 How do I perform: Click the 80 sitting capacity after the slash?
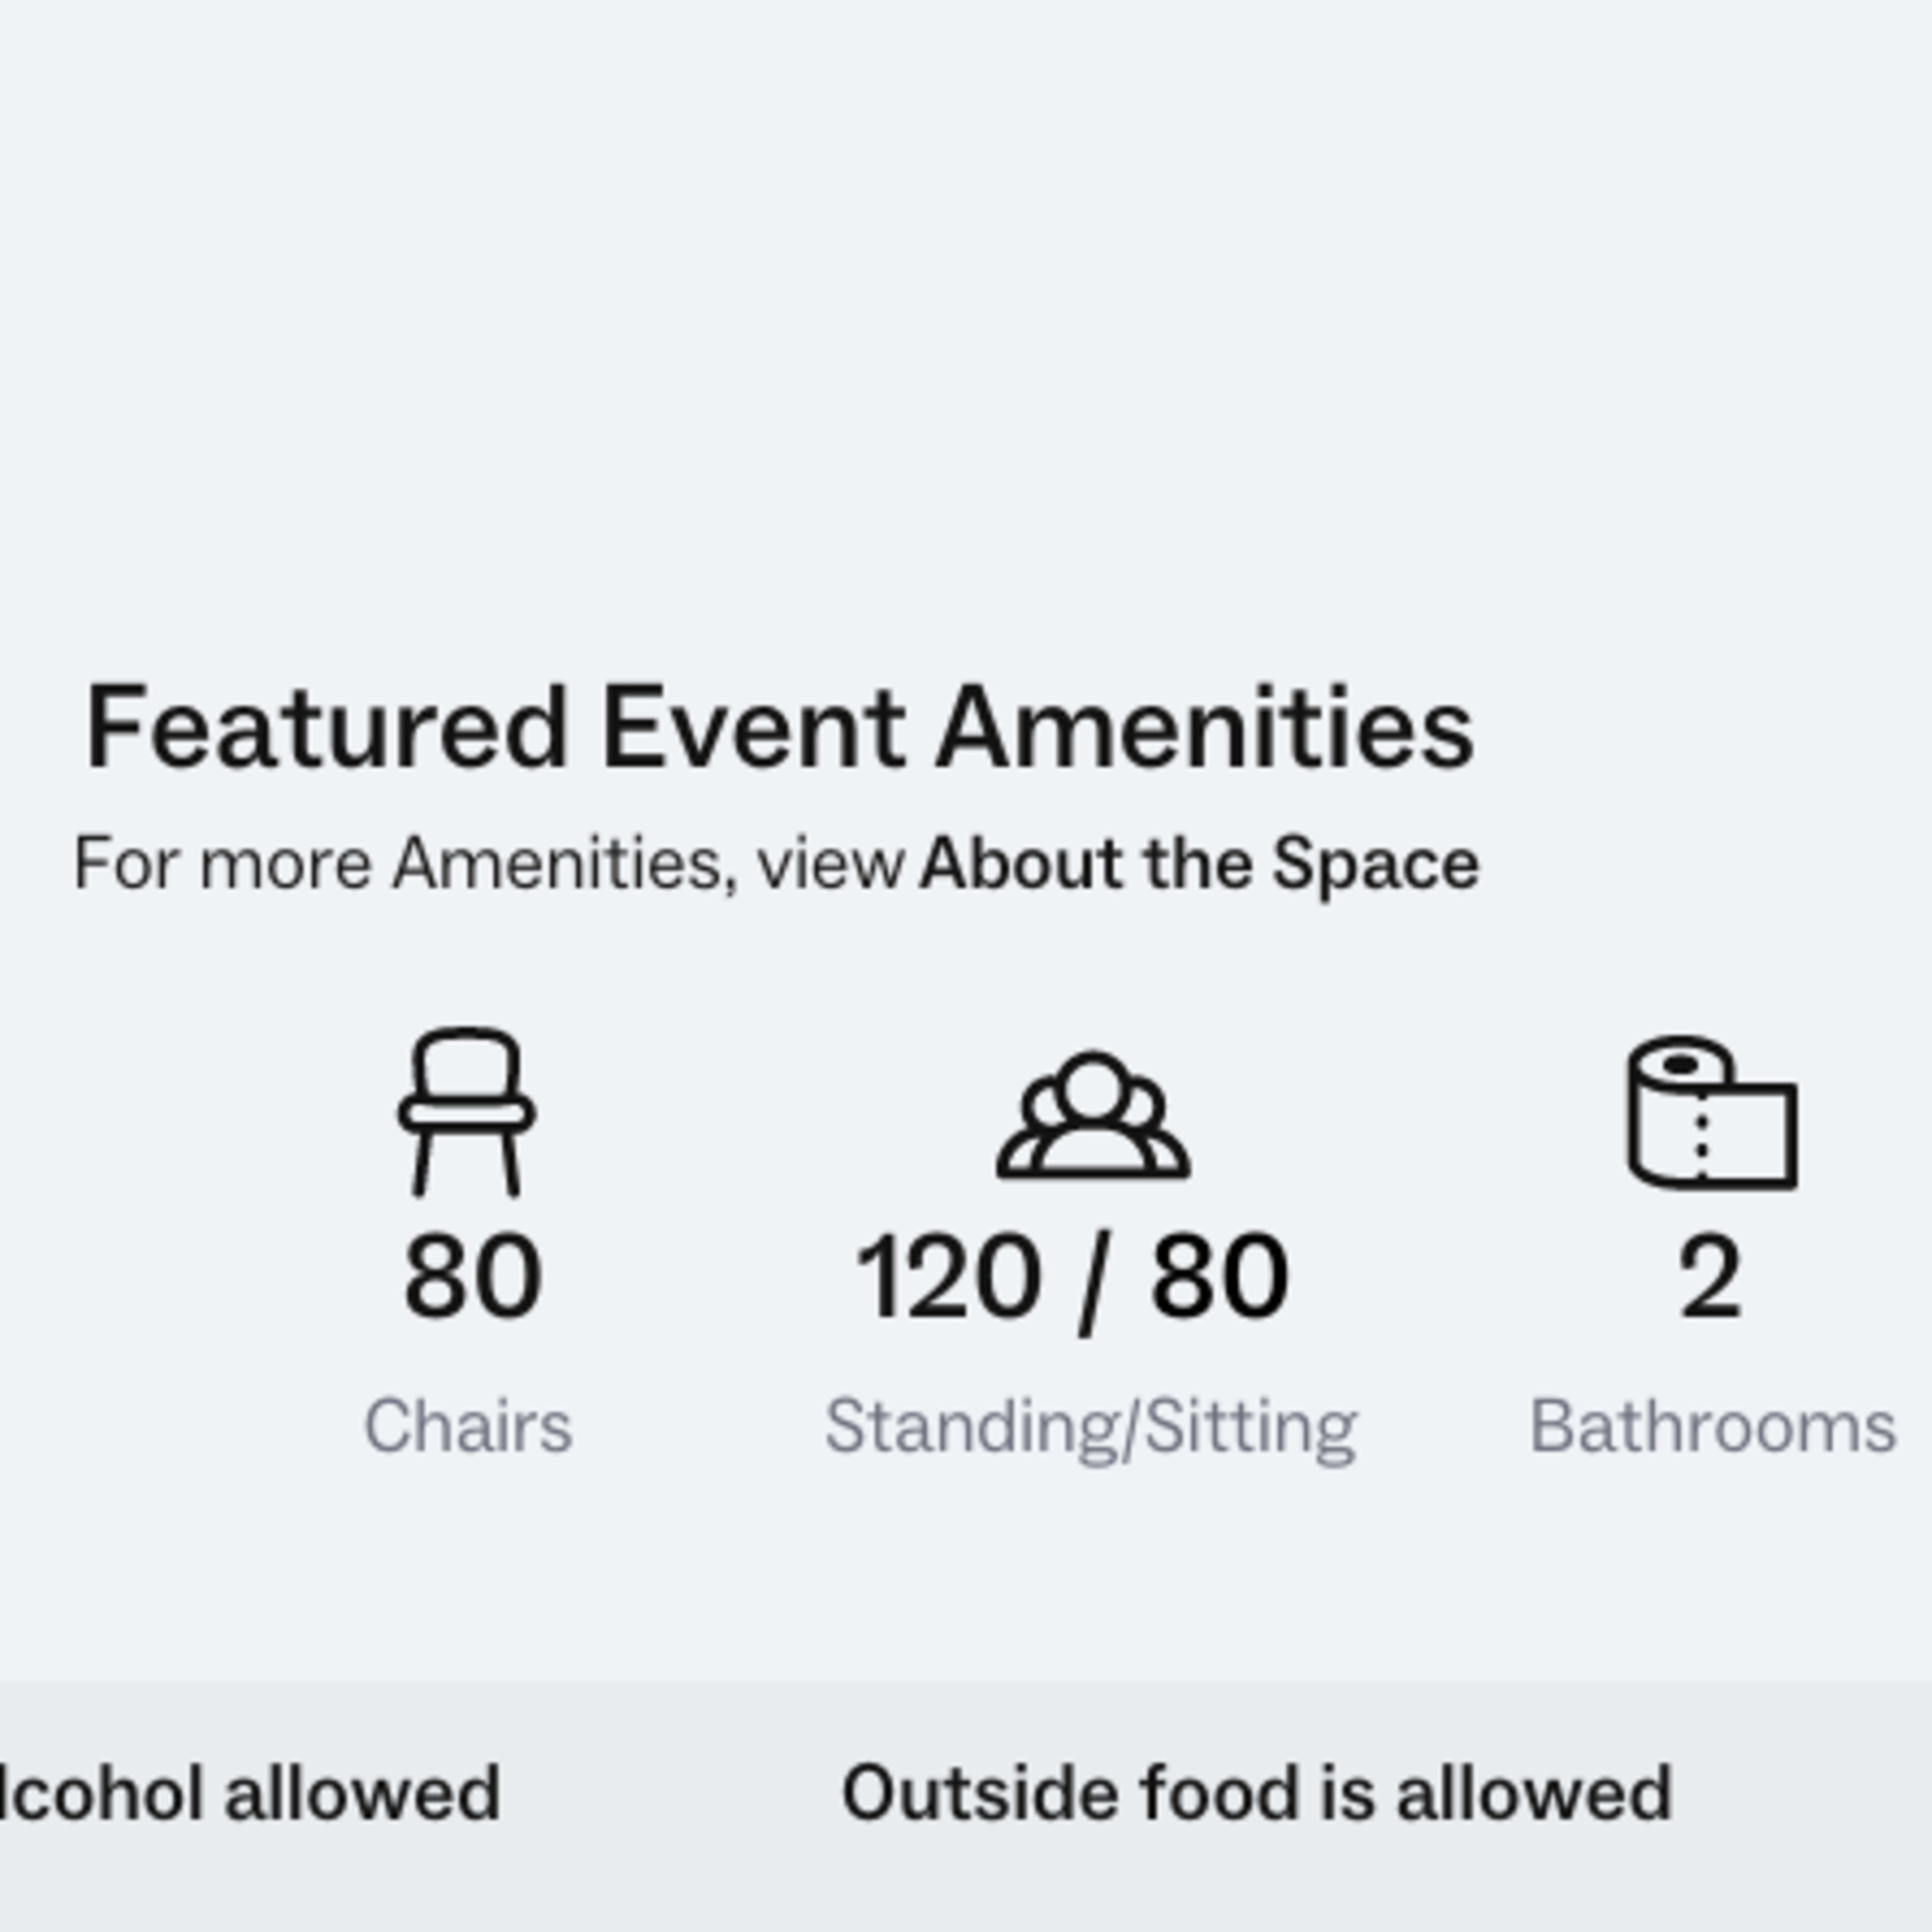1219,1276
